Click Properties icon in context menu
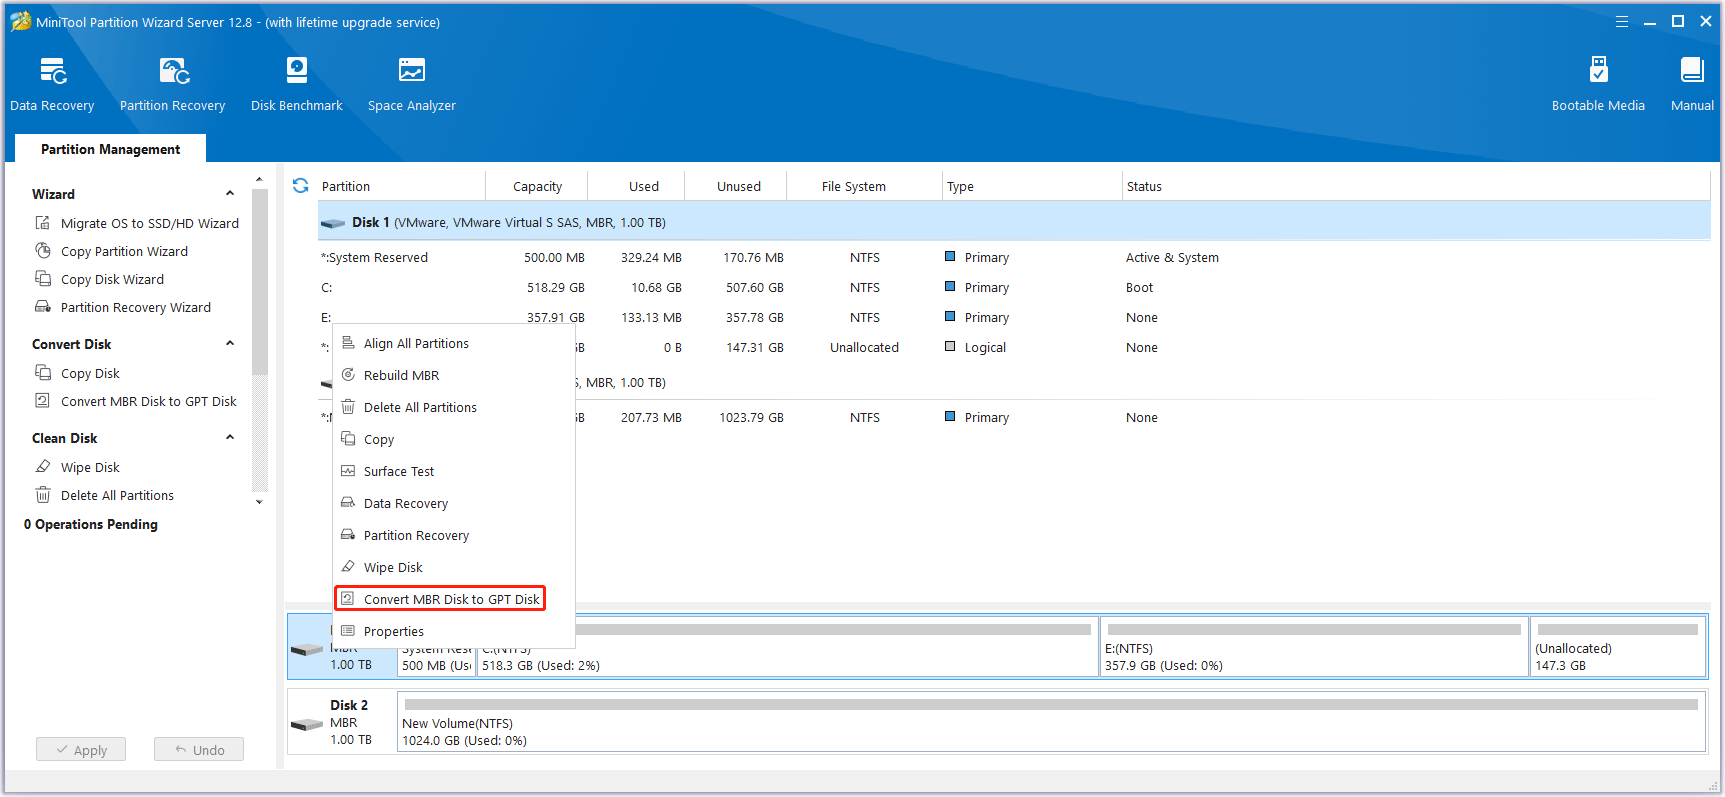The width and height of the screenshot is (1725, 797). (348, 631)
